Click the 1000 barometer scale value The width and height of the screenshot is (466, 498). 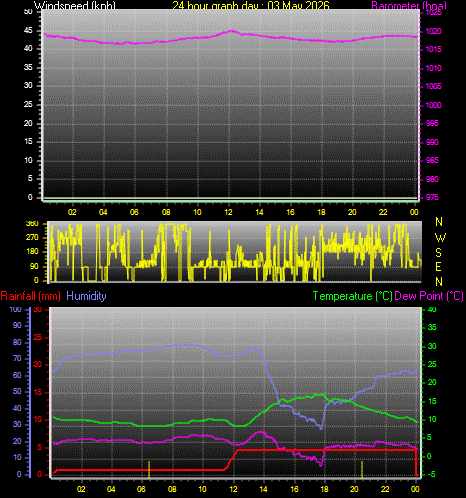(x=434, y=105)
